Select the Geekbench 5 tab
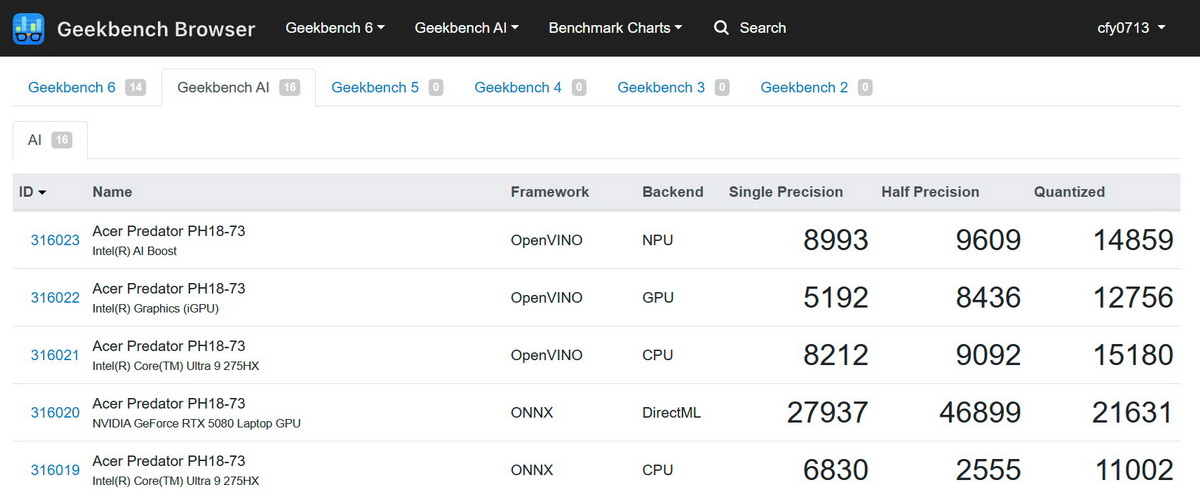The height and width of the screenshot is (497, 1200). tap(375, 87)
